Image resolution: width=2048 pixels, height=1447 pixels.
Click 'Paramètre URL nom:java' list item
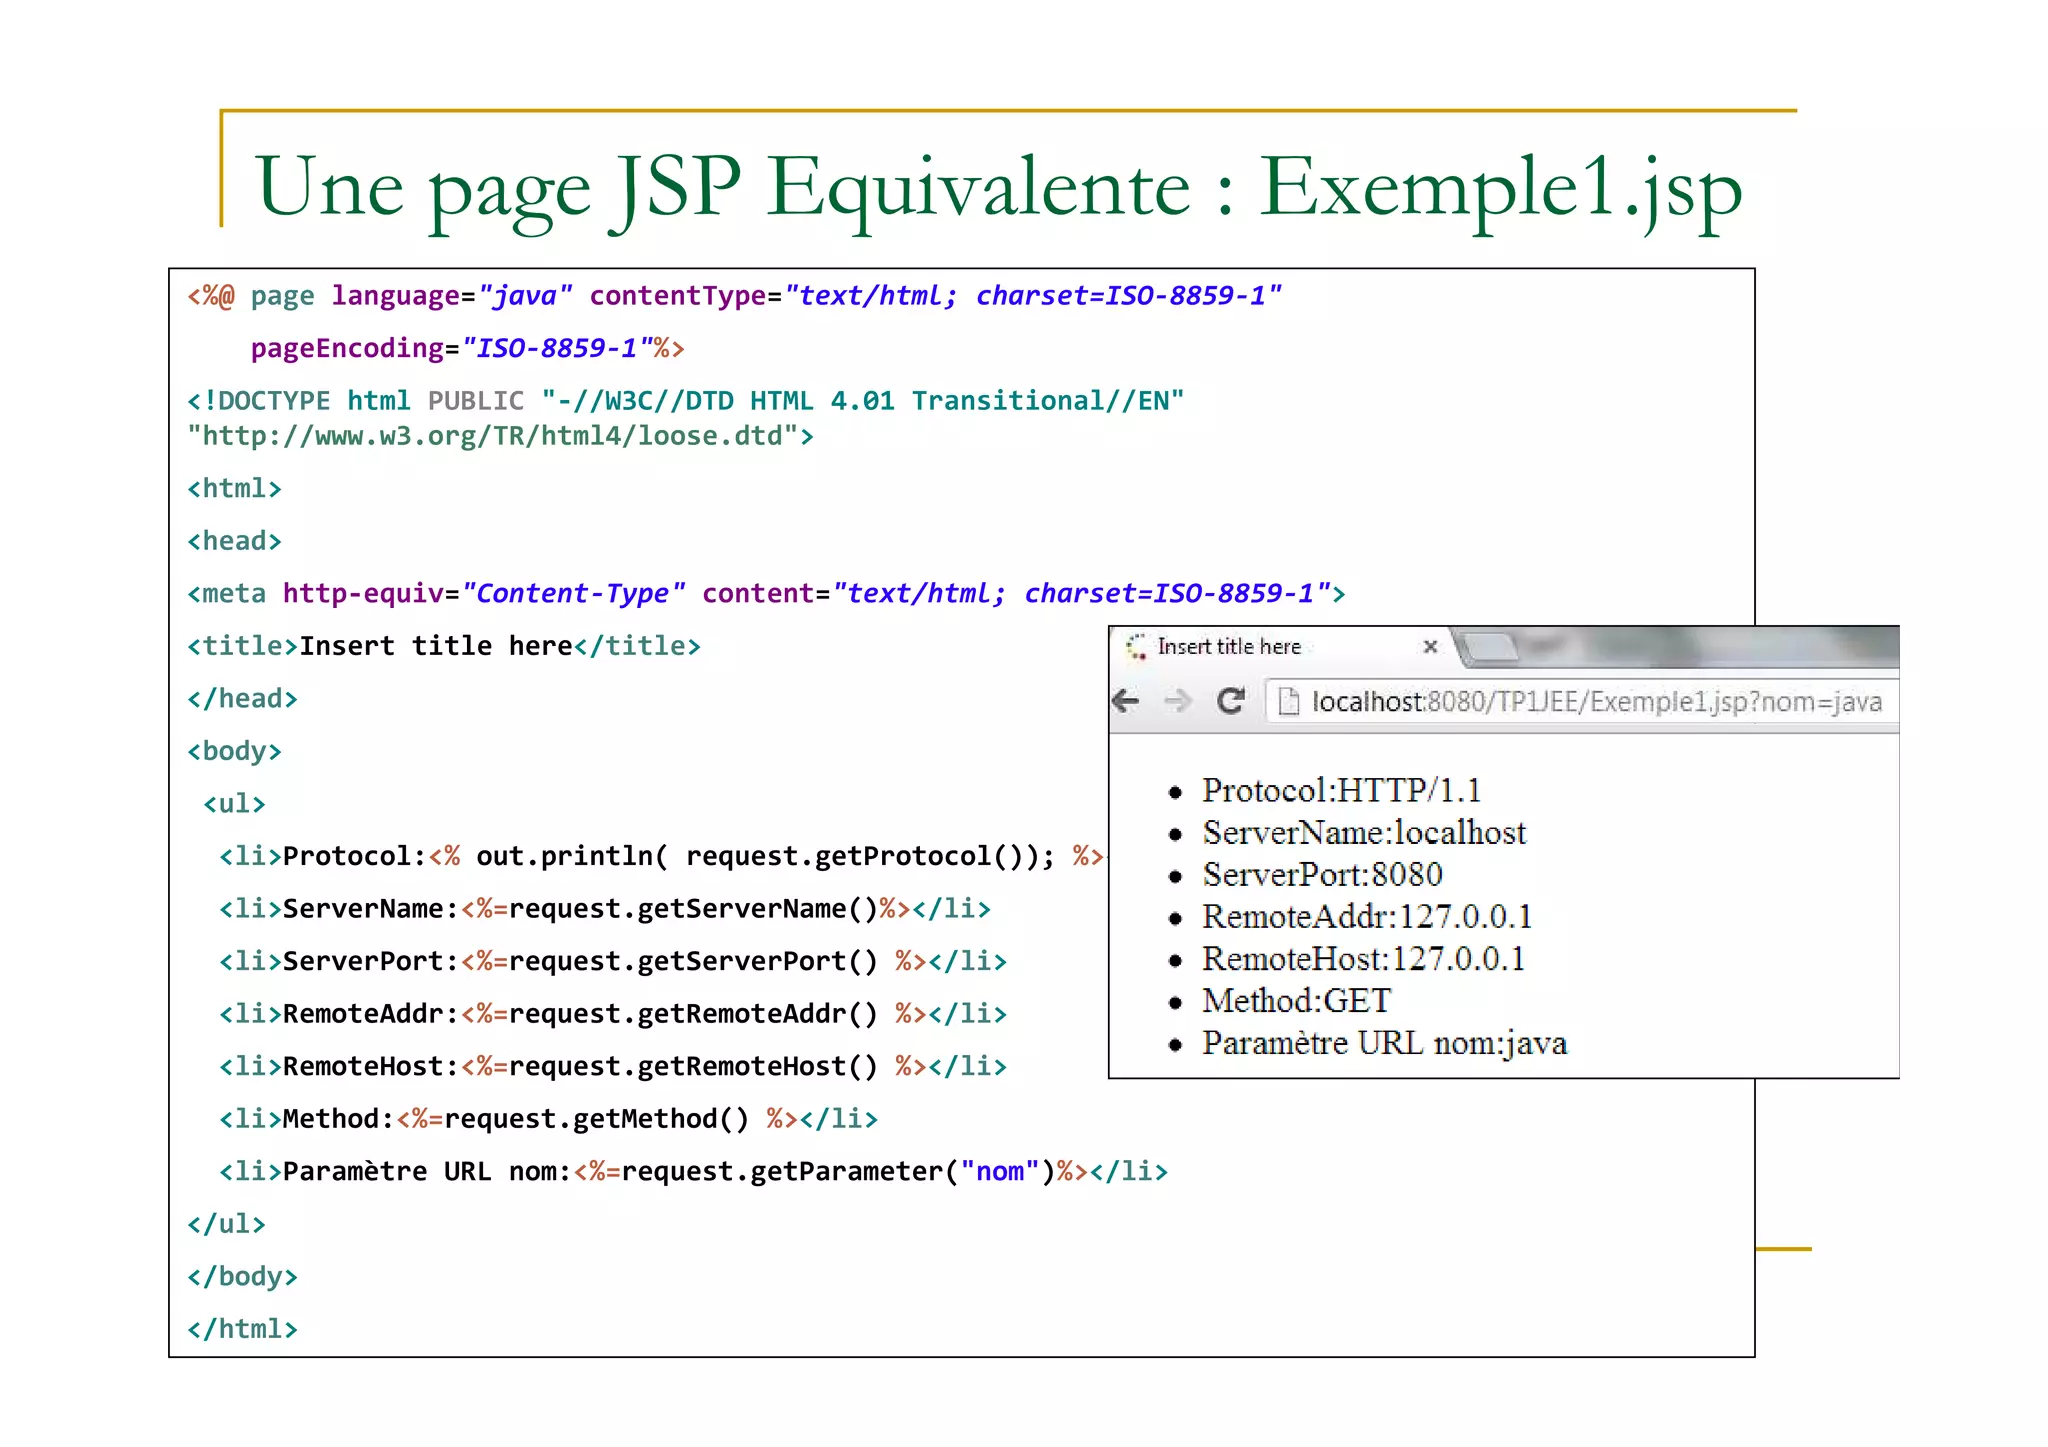(1385, 1043)
